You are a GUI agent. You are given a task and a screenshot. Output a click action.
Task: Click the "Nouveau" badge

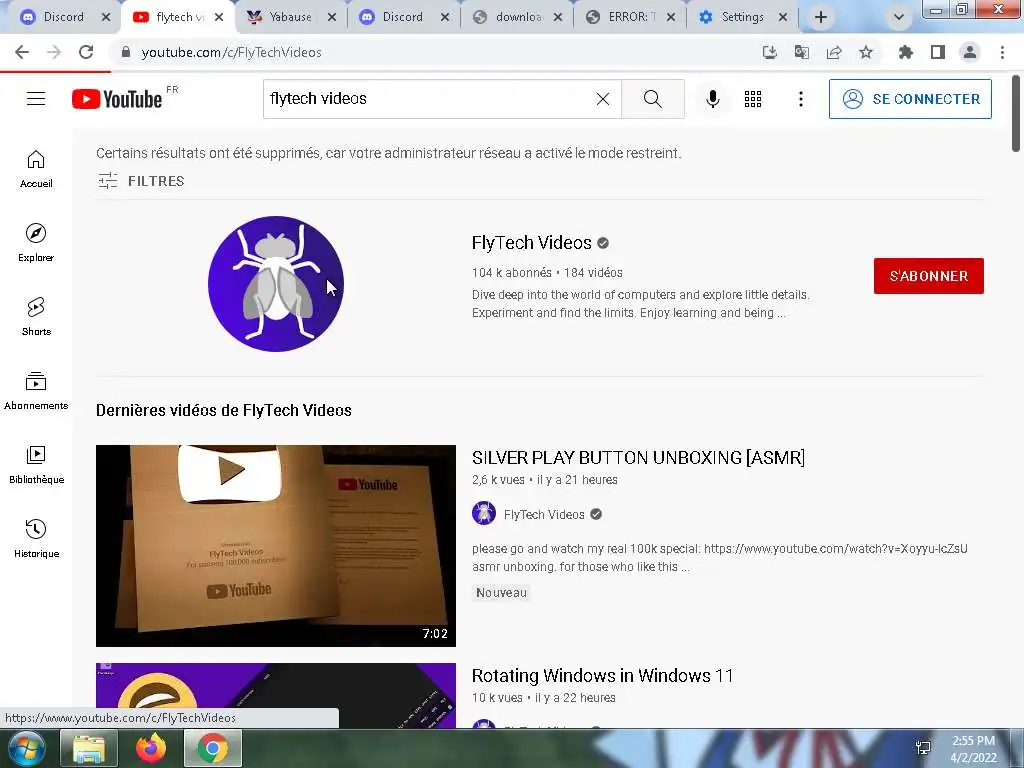pyautogui.click(x=501, y=593)
